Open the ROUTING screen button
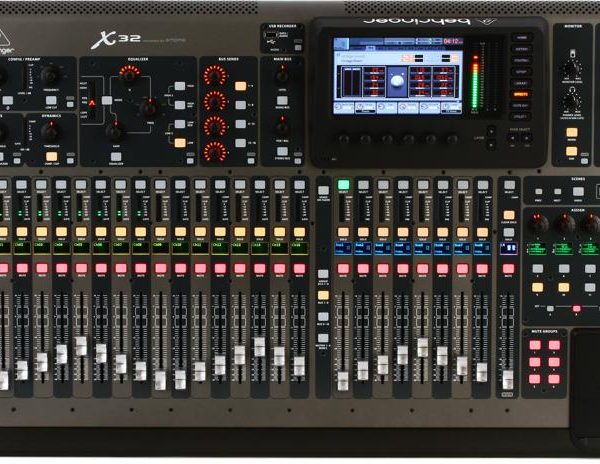The height and width of the screenshot is (464, 600). coord(520,60)
